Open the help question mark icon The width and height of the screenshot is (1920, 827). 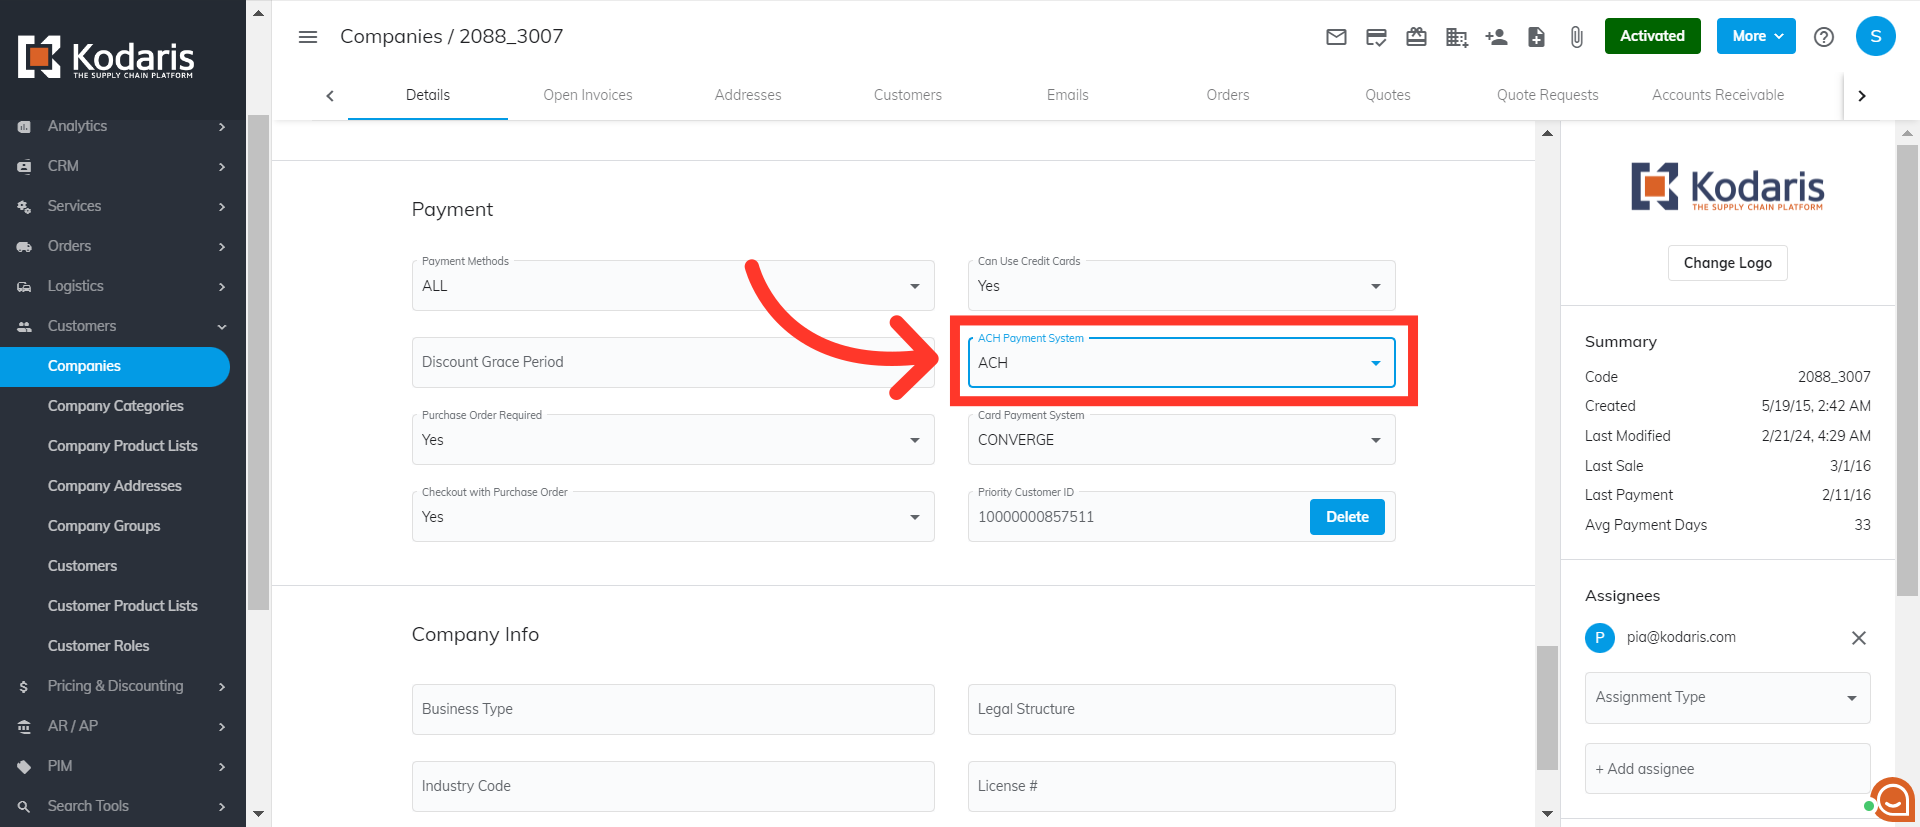pos(1824,37)
